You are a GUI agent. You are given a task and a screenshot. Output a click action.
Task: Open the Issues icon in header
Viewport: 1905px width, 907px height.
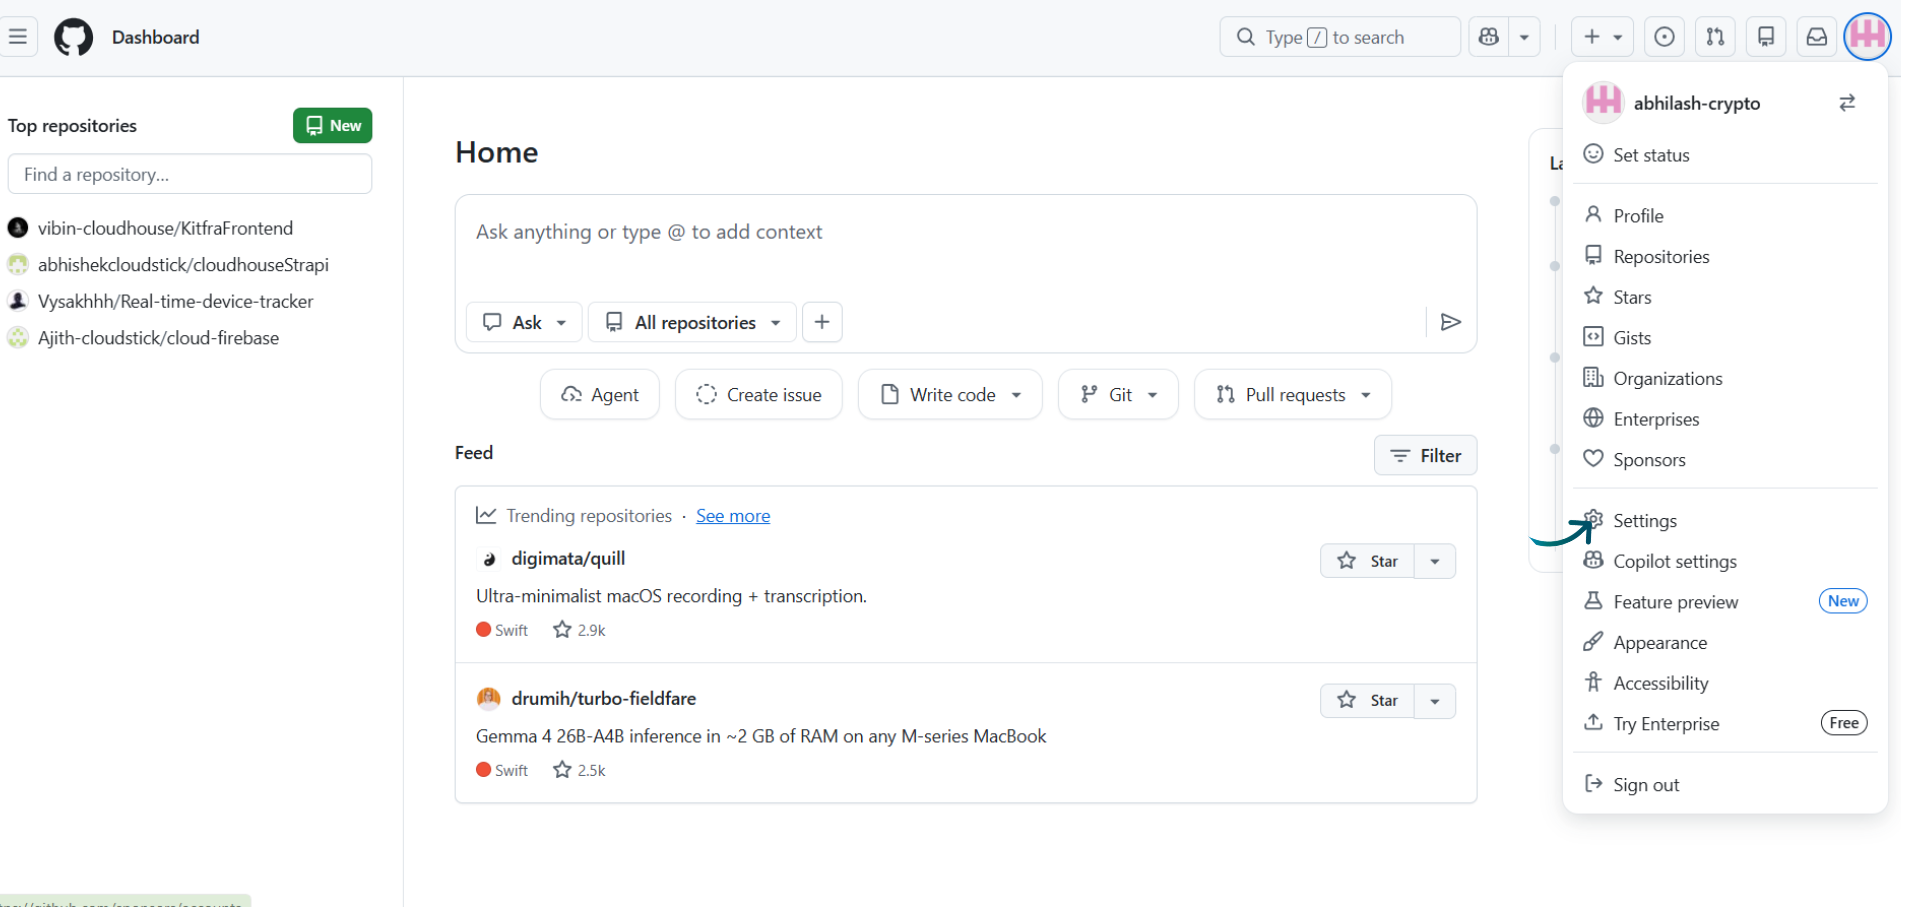click(x=1664, y=37)
